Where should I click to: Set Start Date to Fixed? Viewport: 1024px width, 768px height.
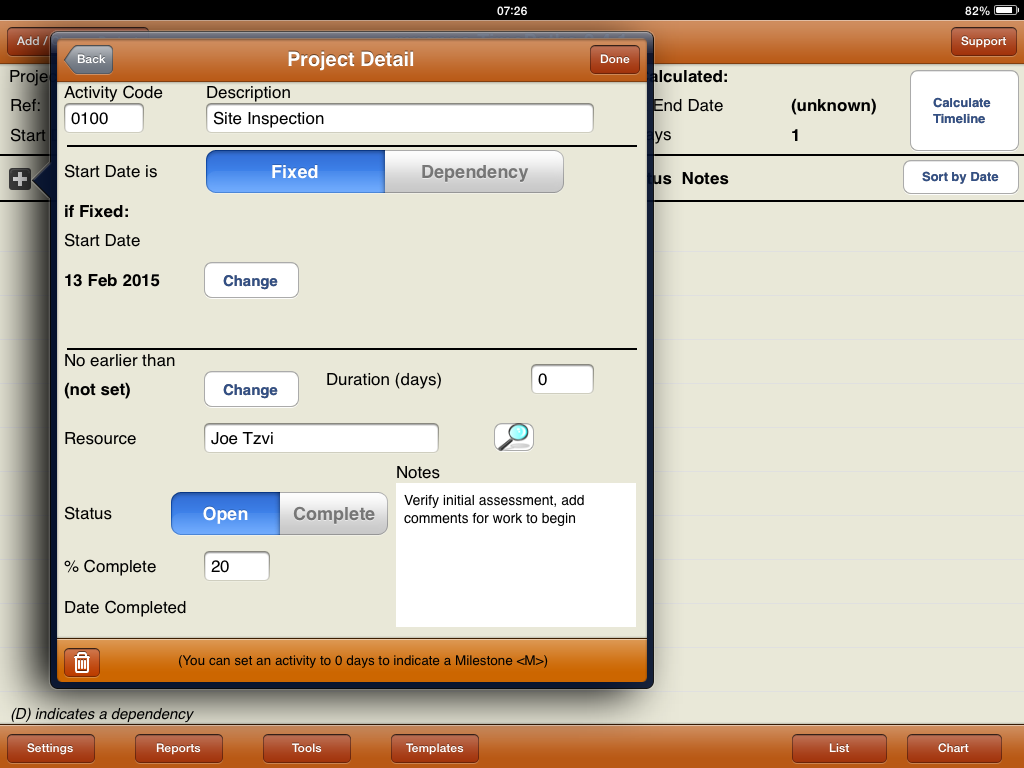[295, 172]
